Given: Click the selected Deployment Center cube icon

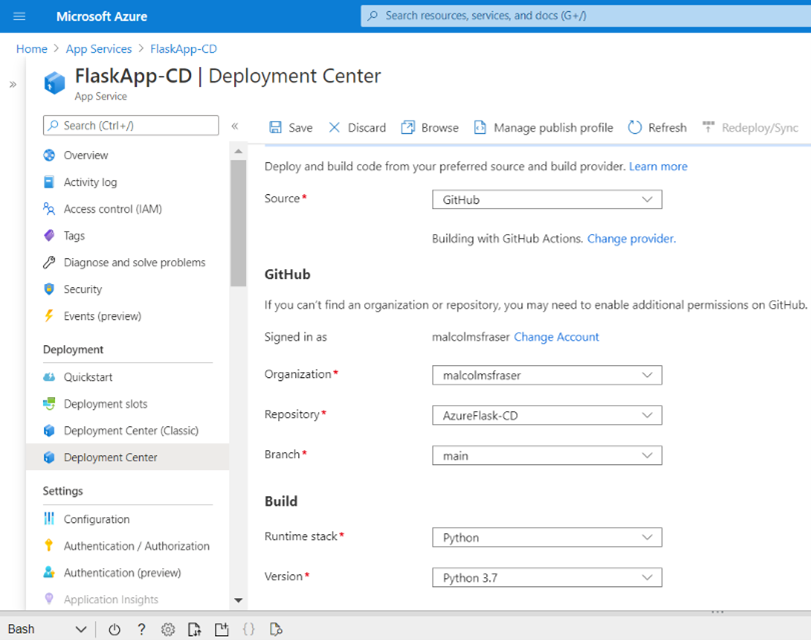Looking at the screenshot, I should [x=49, y=457].
